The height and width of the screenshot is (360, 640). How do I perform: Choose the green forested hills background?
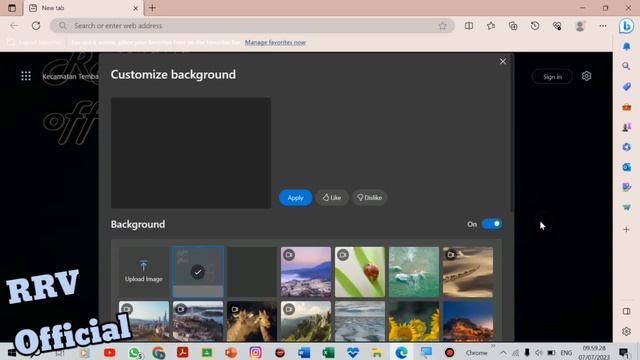coord(306,321)
